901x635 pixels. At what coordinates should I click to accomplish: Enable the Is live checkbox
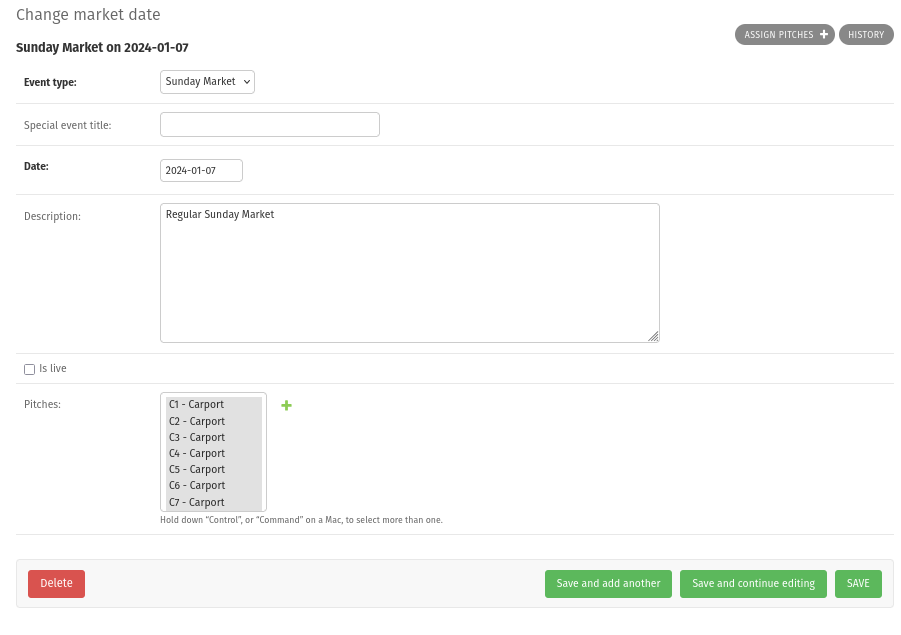click(x=29, y=369)
